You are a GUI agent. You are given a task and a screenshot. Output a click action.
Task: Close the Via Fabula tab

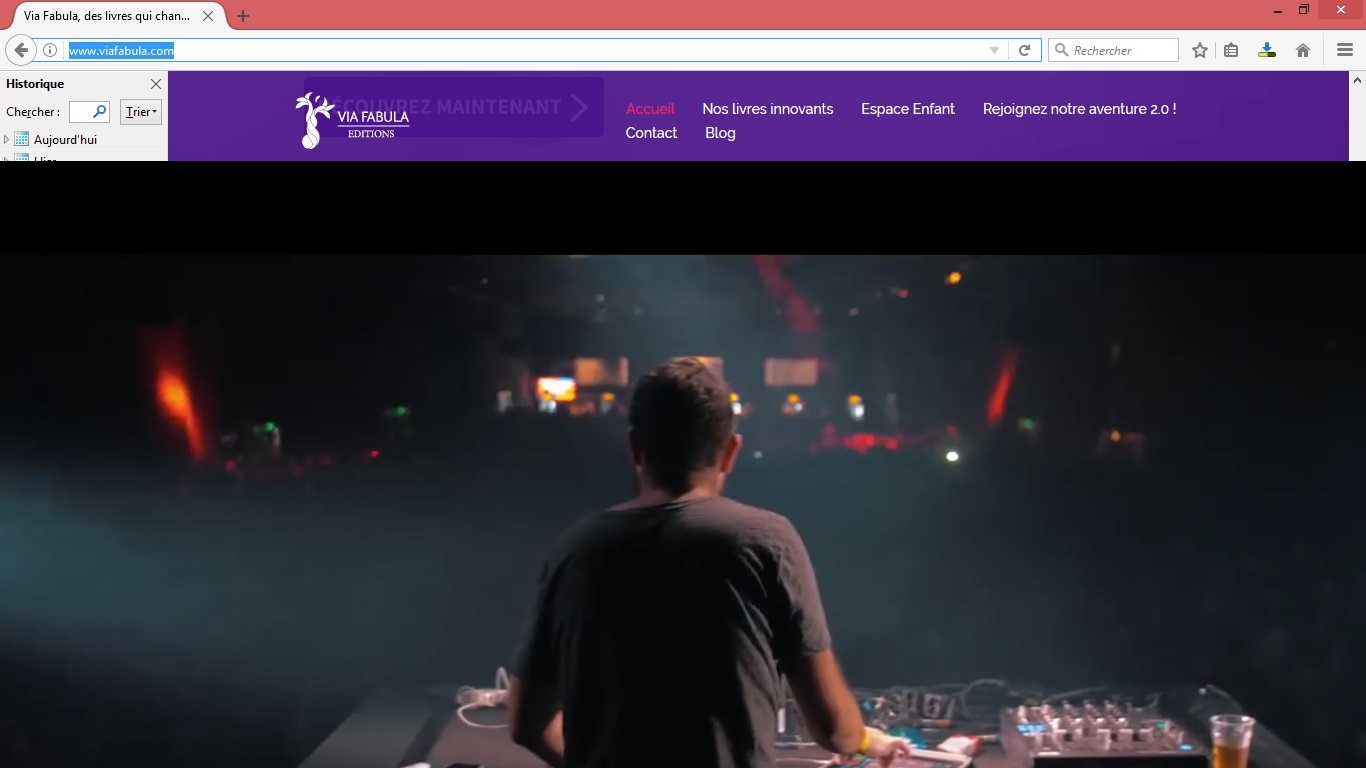coord(208,16)
